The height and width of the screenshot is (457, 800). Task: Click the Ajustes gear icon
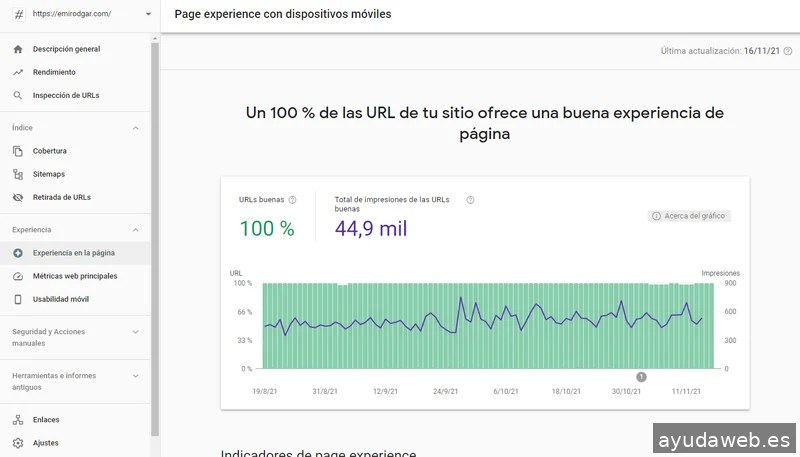(18, 443)
